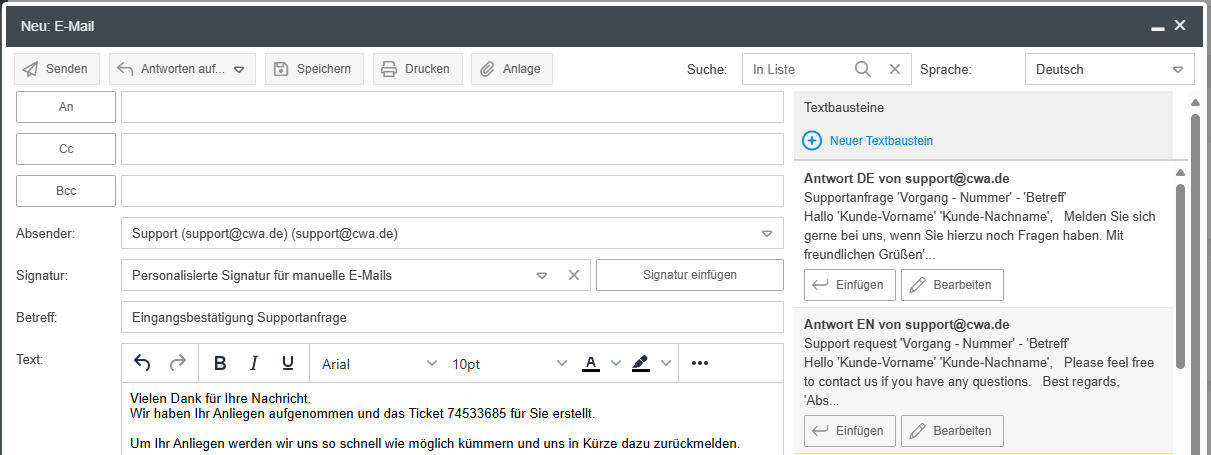1211x455 pixels.
Task: Open the Arial font family dropdown
Action: point(379,364)
